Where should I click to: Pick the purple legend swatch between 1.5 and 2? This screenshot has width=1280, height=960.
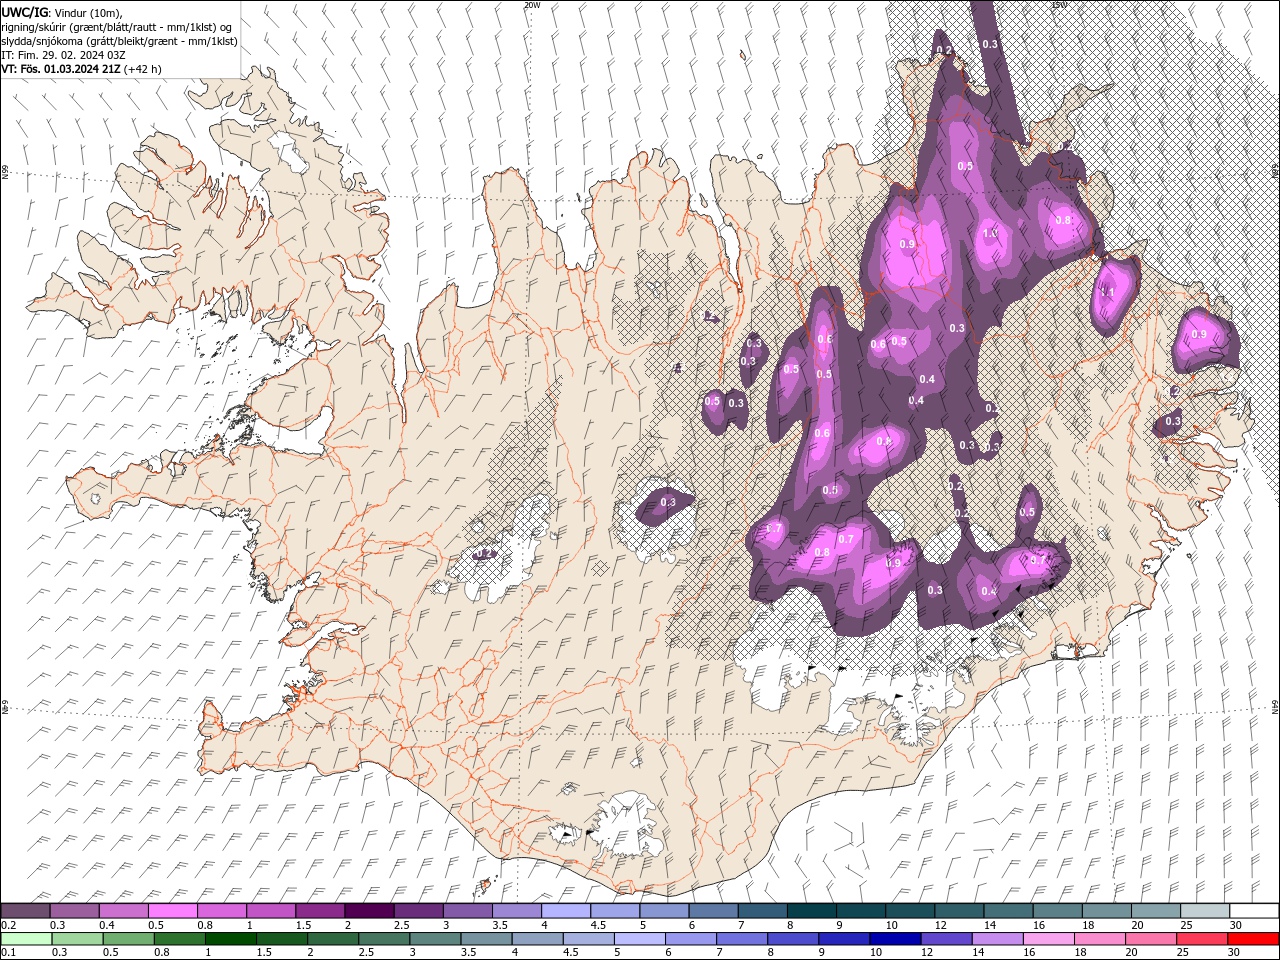click(x=320, y=911)
